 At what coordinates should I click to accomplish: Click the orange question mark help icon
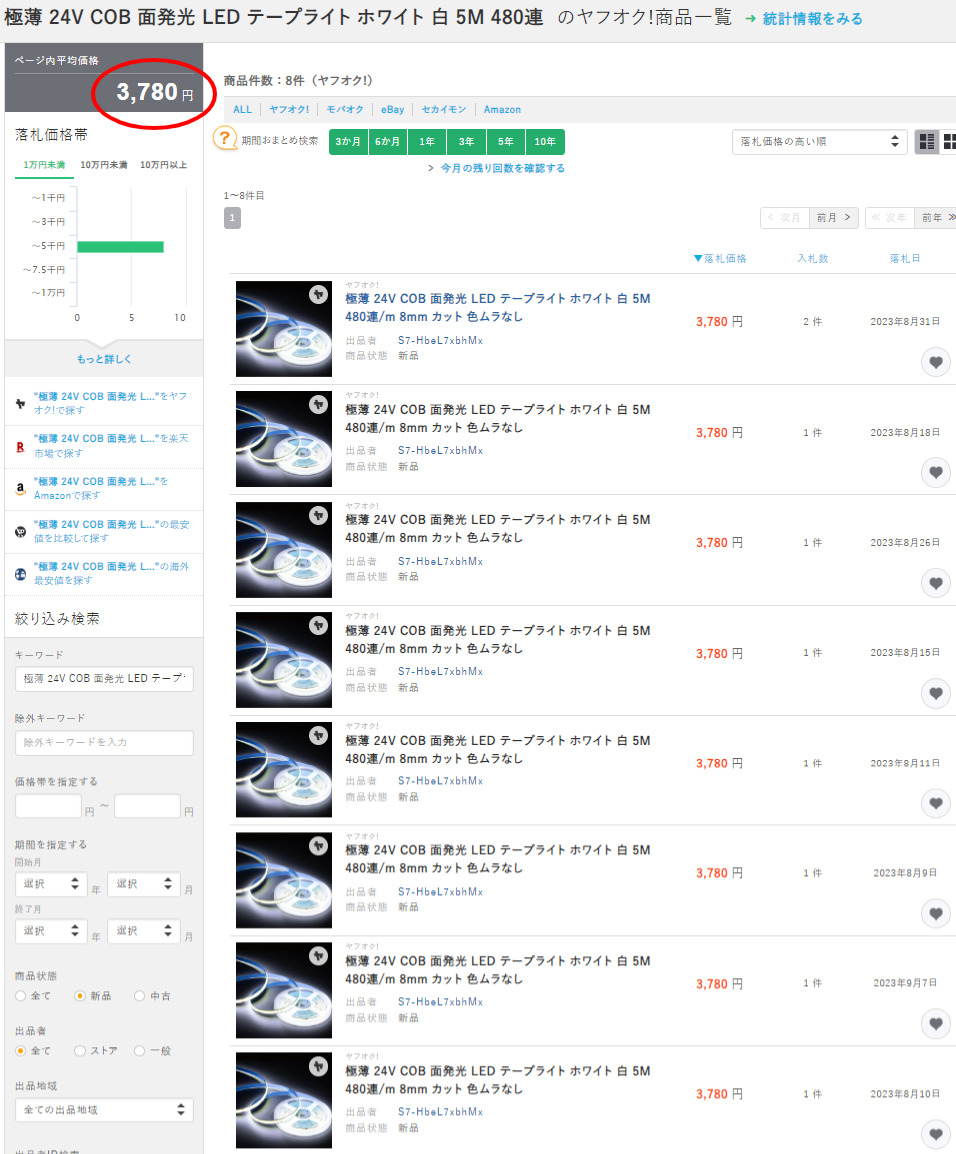[x=225, y=140]
